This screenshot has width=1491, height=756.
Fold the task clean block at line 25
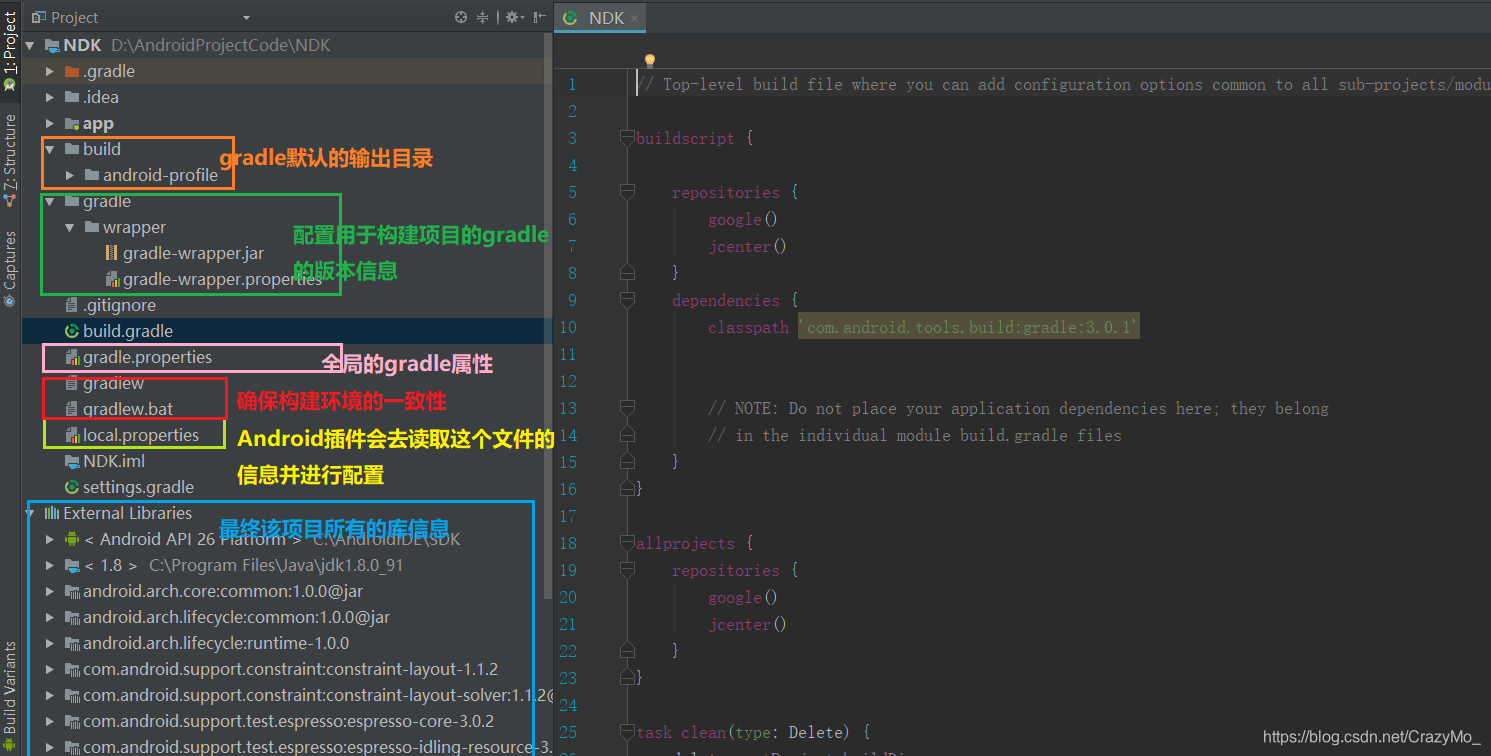pos(627,732)
